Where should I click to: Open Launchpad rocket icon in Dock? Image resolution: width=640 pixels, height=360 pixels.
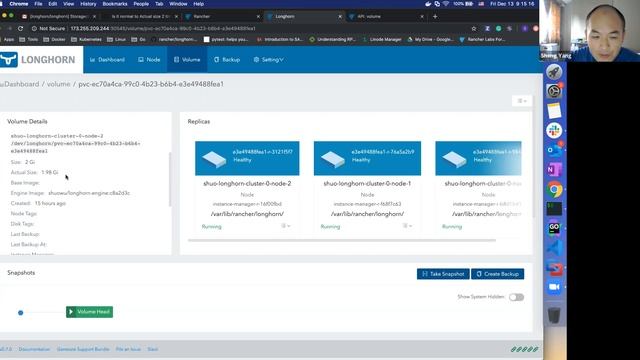(x=554, y=72)
